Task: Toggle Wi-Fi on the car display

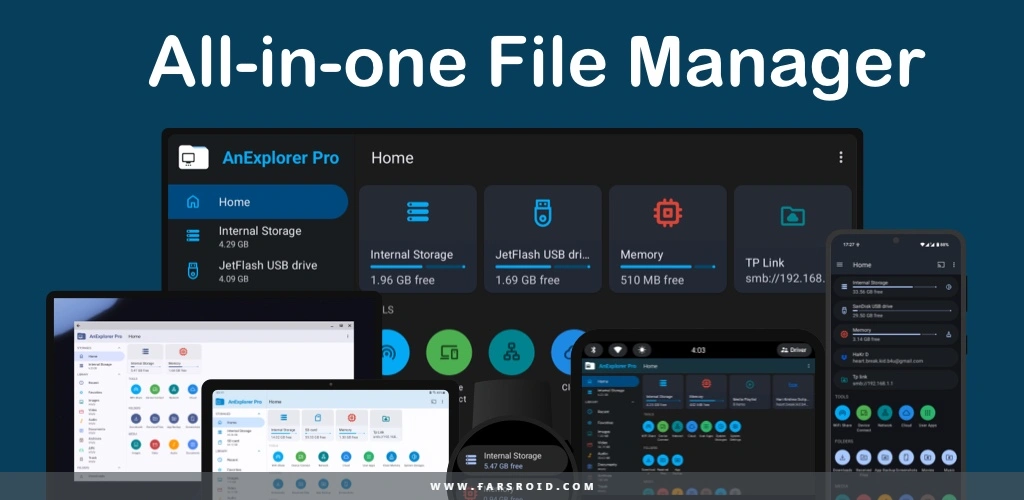Action: click(618, 350)
